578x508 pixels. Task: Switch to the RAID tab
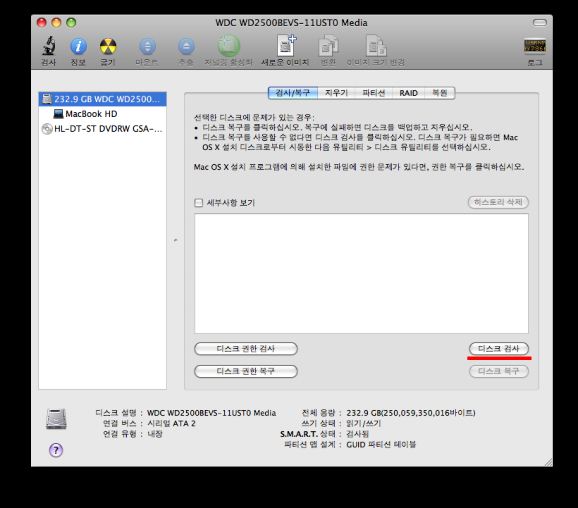coord(408,93)
